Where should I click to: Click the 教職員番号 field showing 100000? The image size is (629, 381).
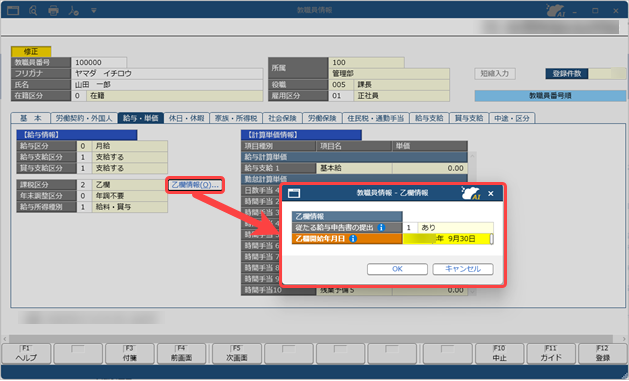point(99,63)
